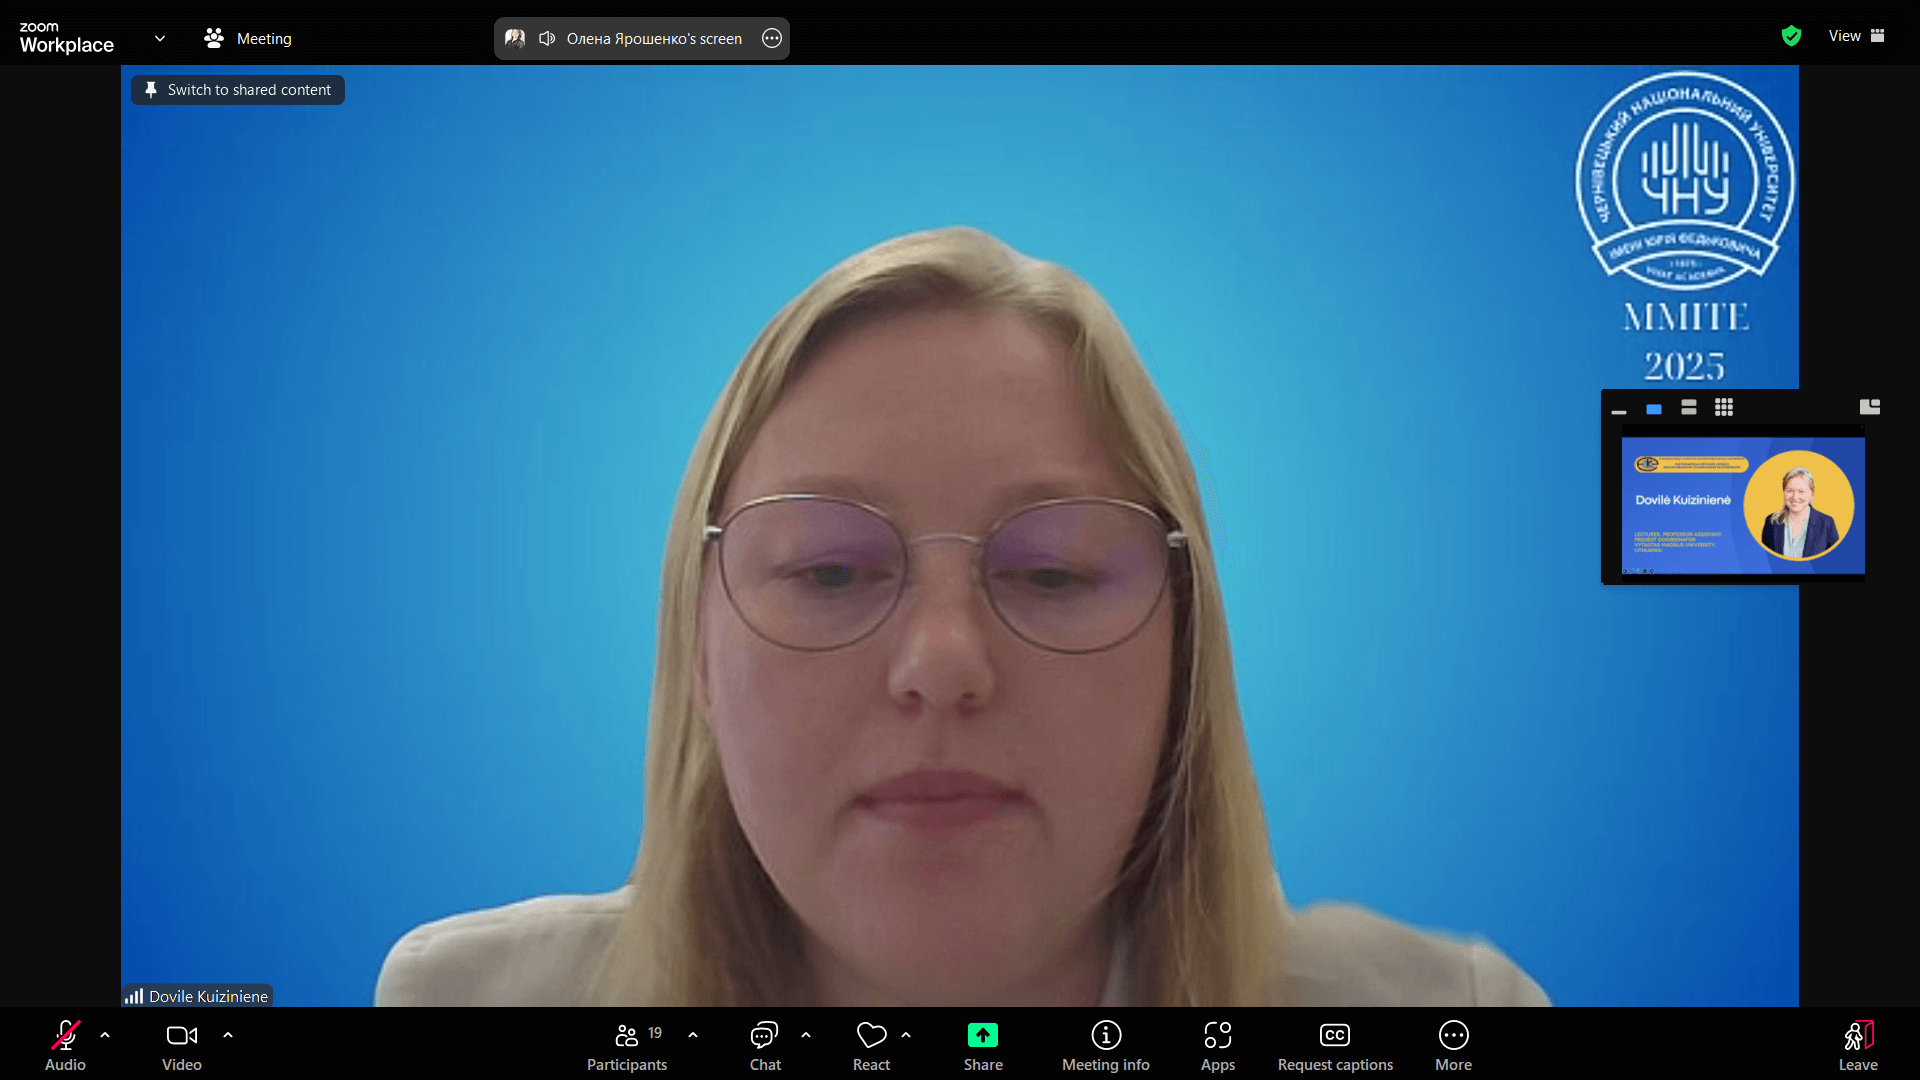
Task: Open shared screen options ellipsis
Action: (x=772, y=38)
